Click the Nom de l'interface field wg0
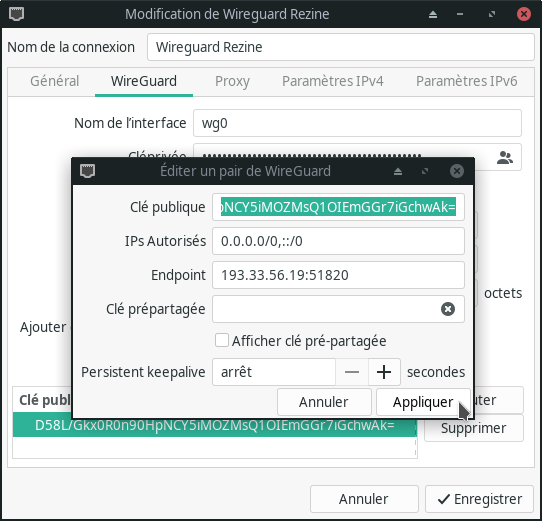This screenshot has width=542, height=521. [357, 123]
